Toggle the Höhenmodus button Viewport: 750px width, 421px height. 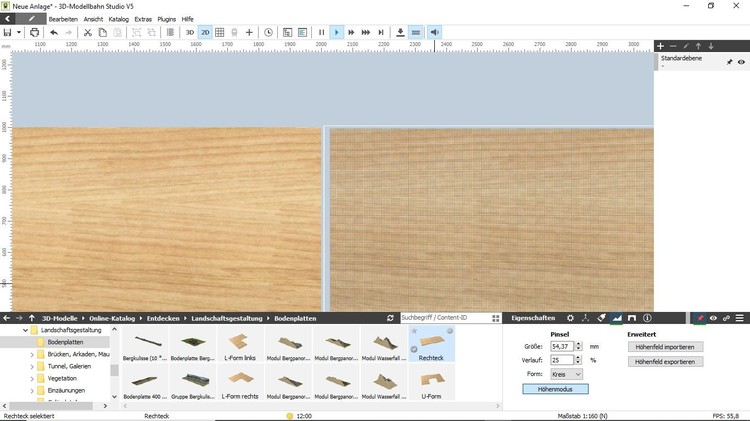point(555,388)
